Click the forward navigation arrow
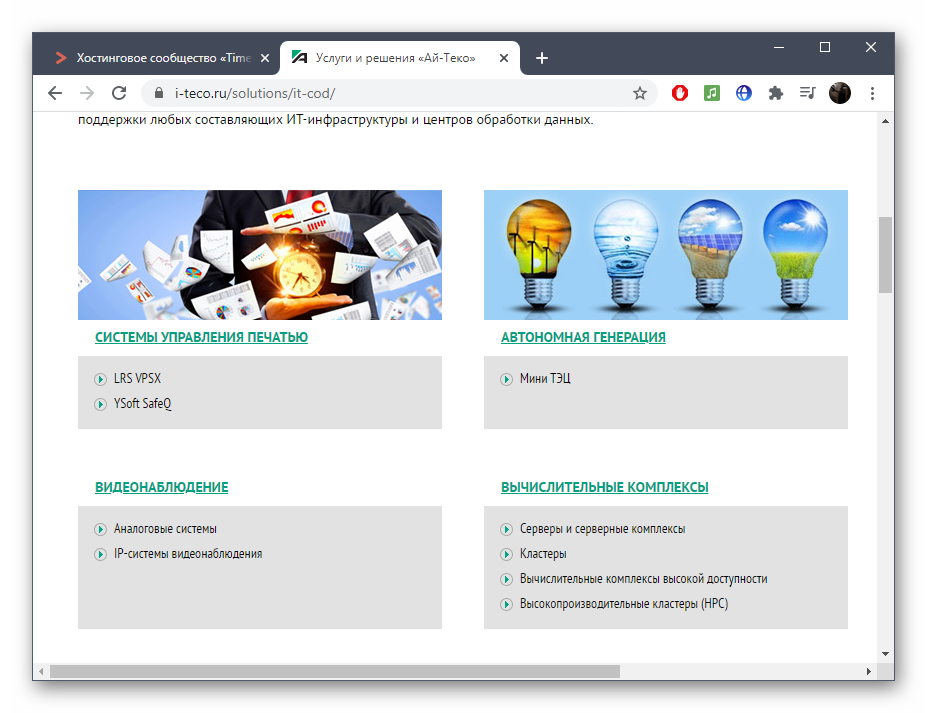Image resolution: width=927 pixels, height=713 pixels. [87, 93]
